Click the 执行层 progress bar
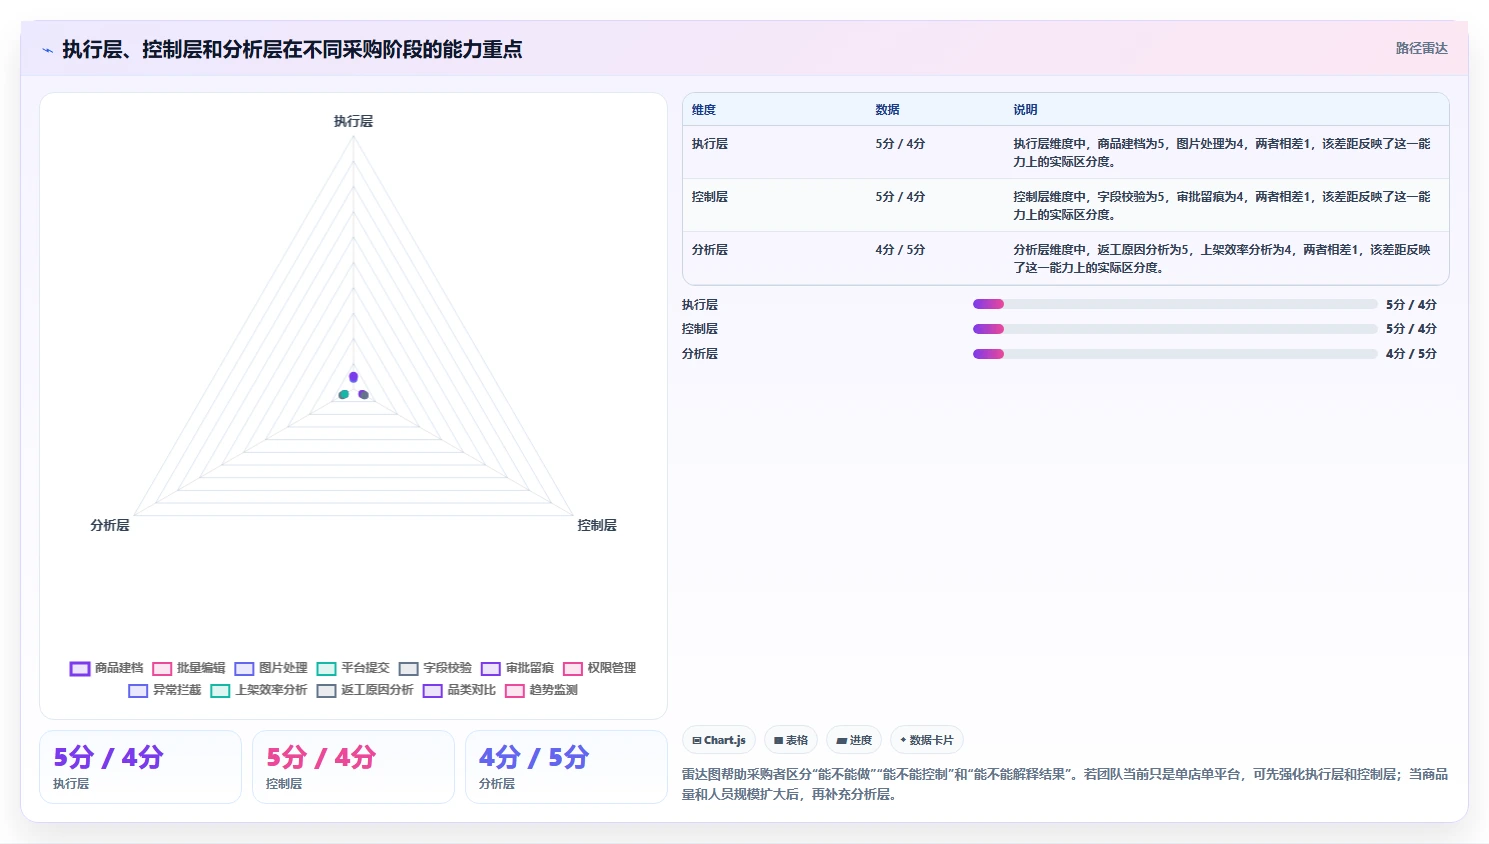The width and height of the screenshot is (1489, 844). (x=1175, y=304)
